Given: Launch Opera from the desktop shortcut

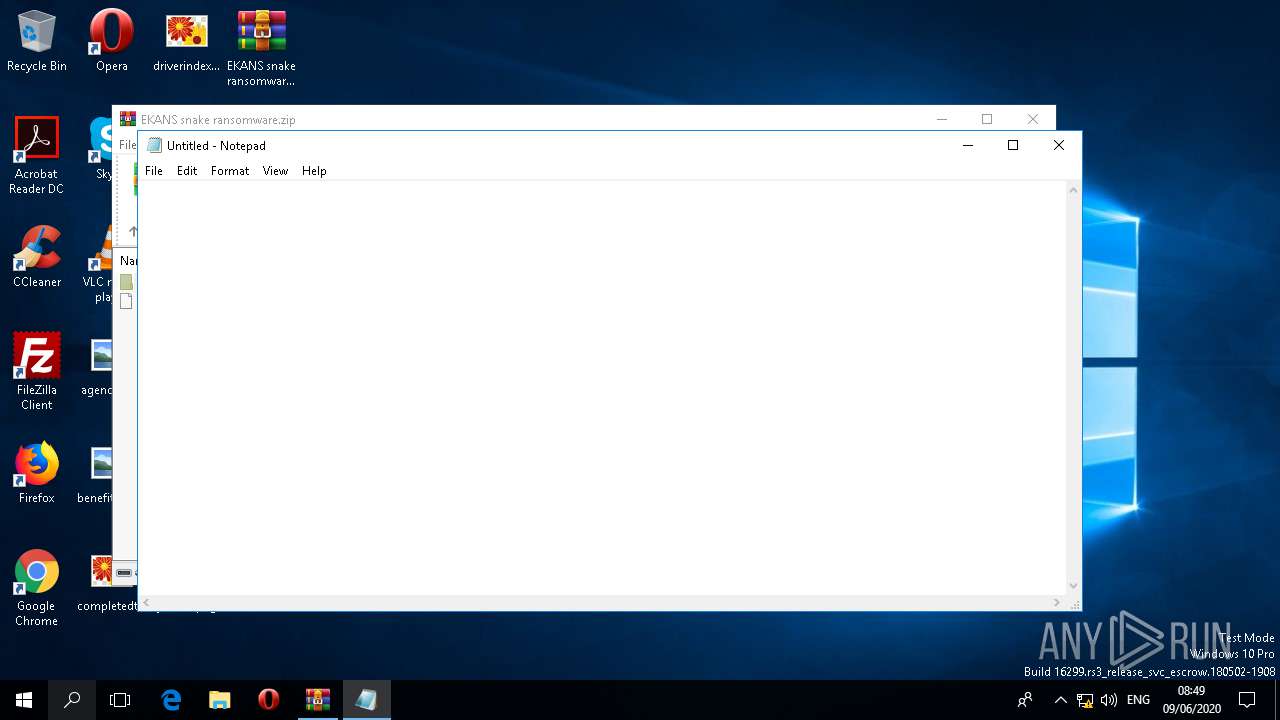Looking at the screenshot, I should tap(112, 42).
